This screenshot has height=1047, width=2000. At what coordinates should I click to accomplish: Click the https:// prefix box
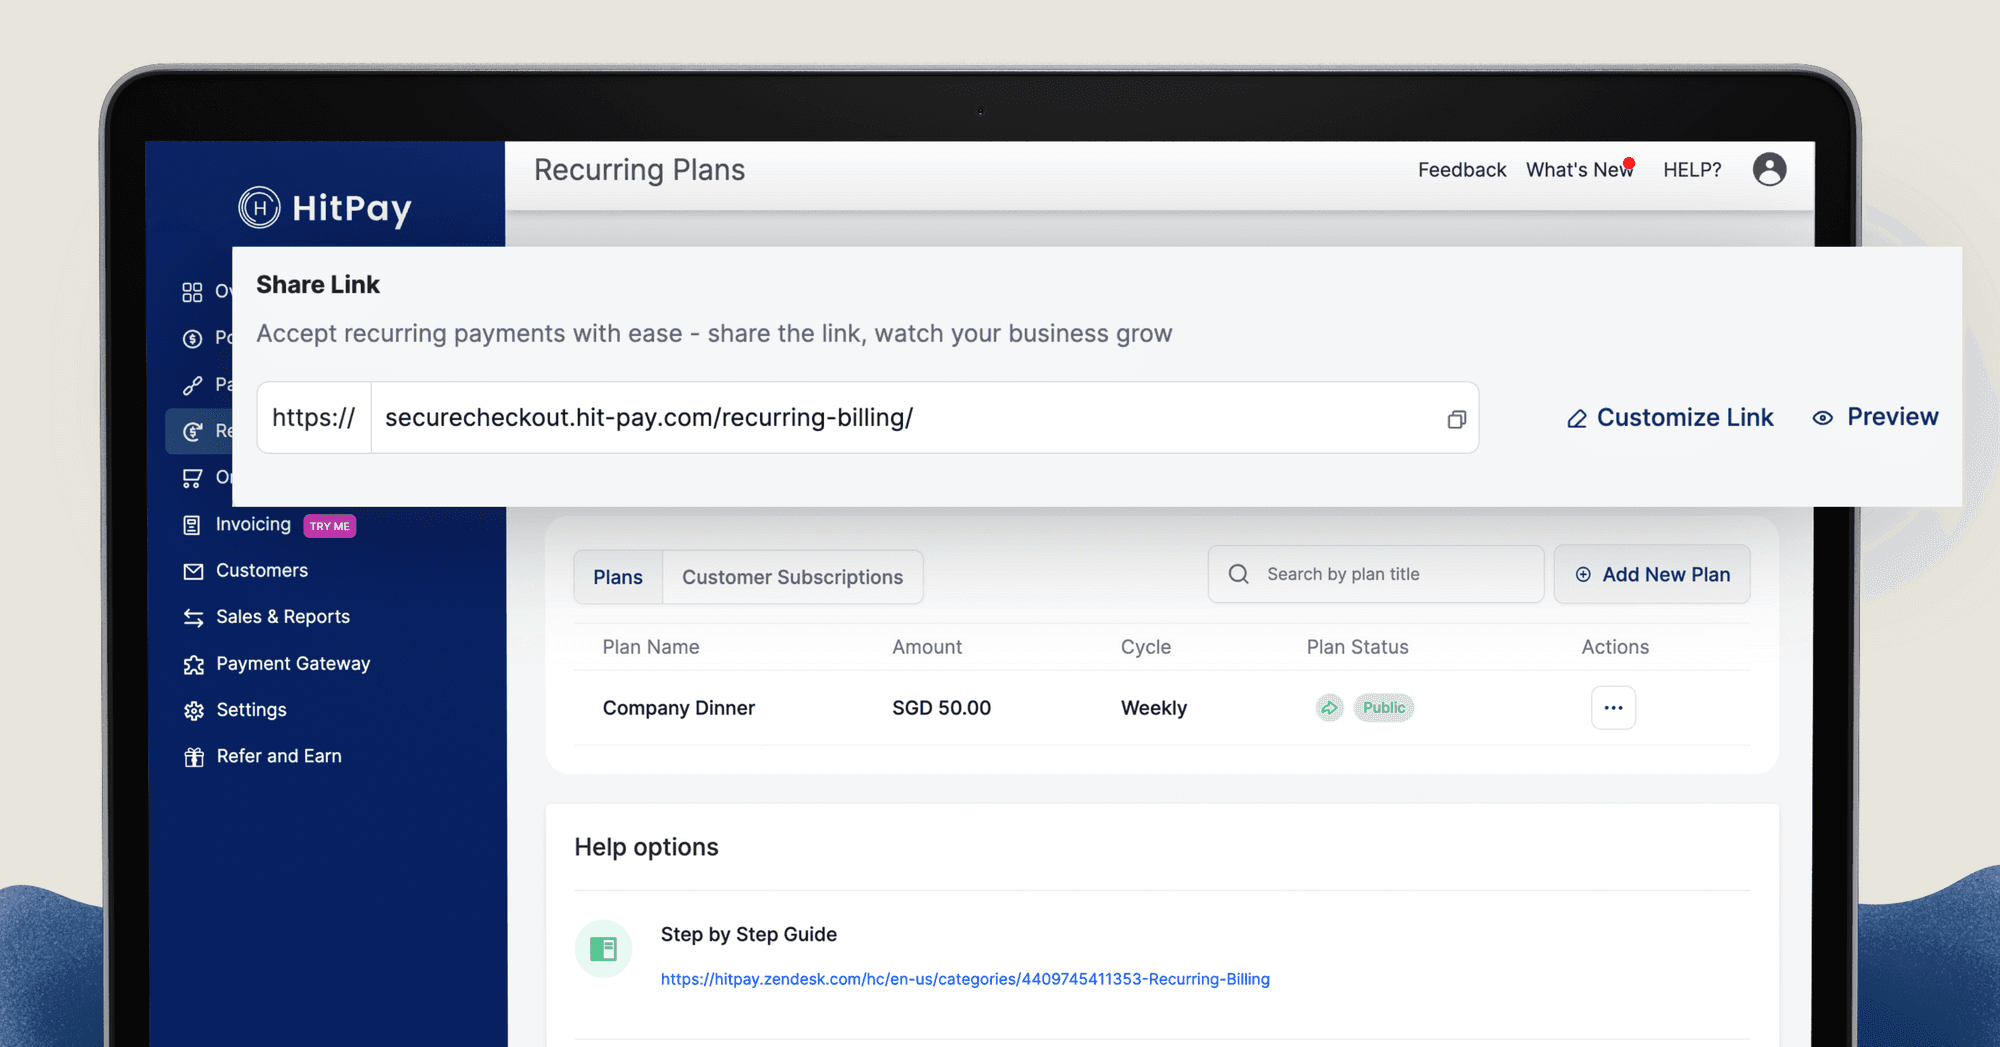[x=314, y=418]
